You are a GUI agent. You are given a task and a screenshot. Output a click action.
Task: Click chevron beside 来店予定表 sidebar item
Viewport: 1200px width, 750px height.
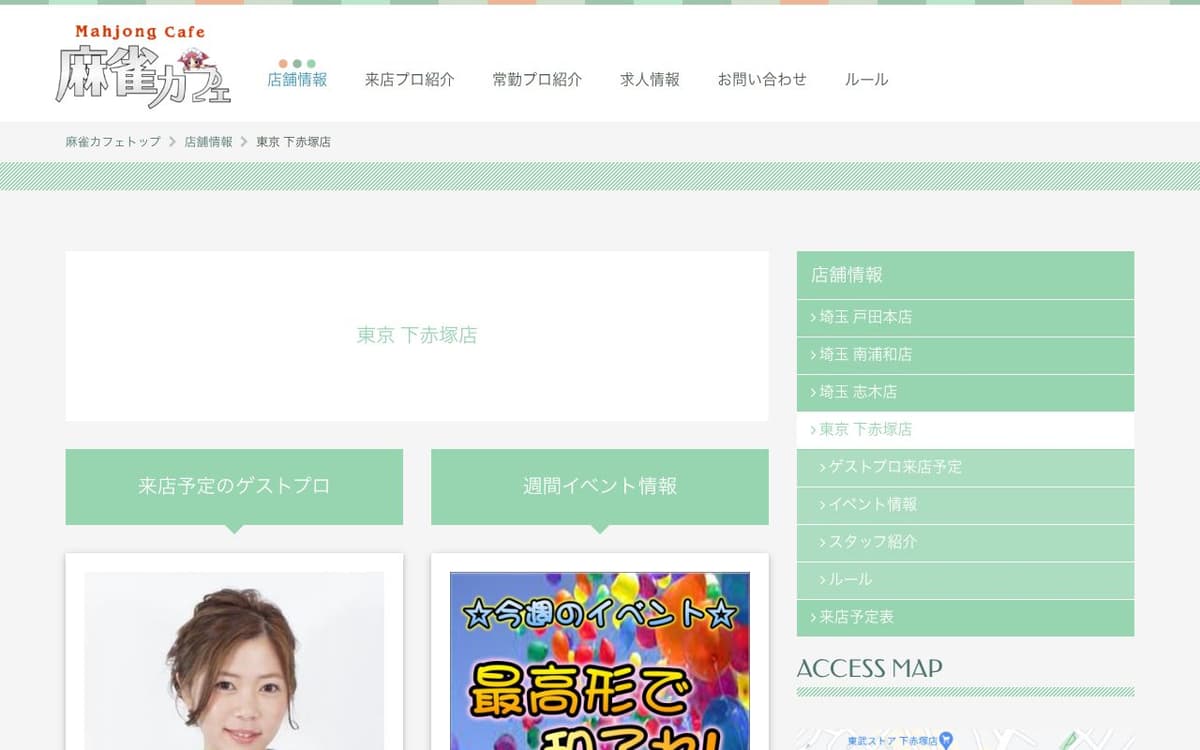pos(813,617)
